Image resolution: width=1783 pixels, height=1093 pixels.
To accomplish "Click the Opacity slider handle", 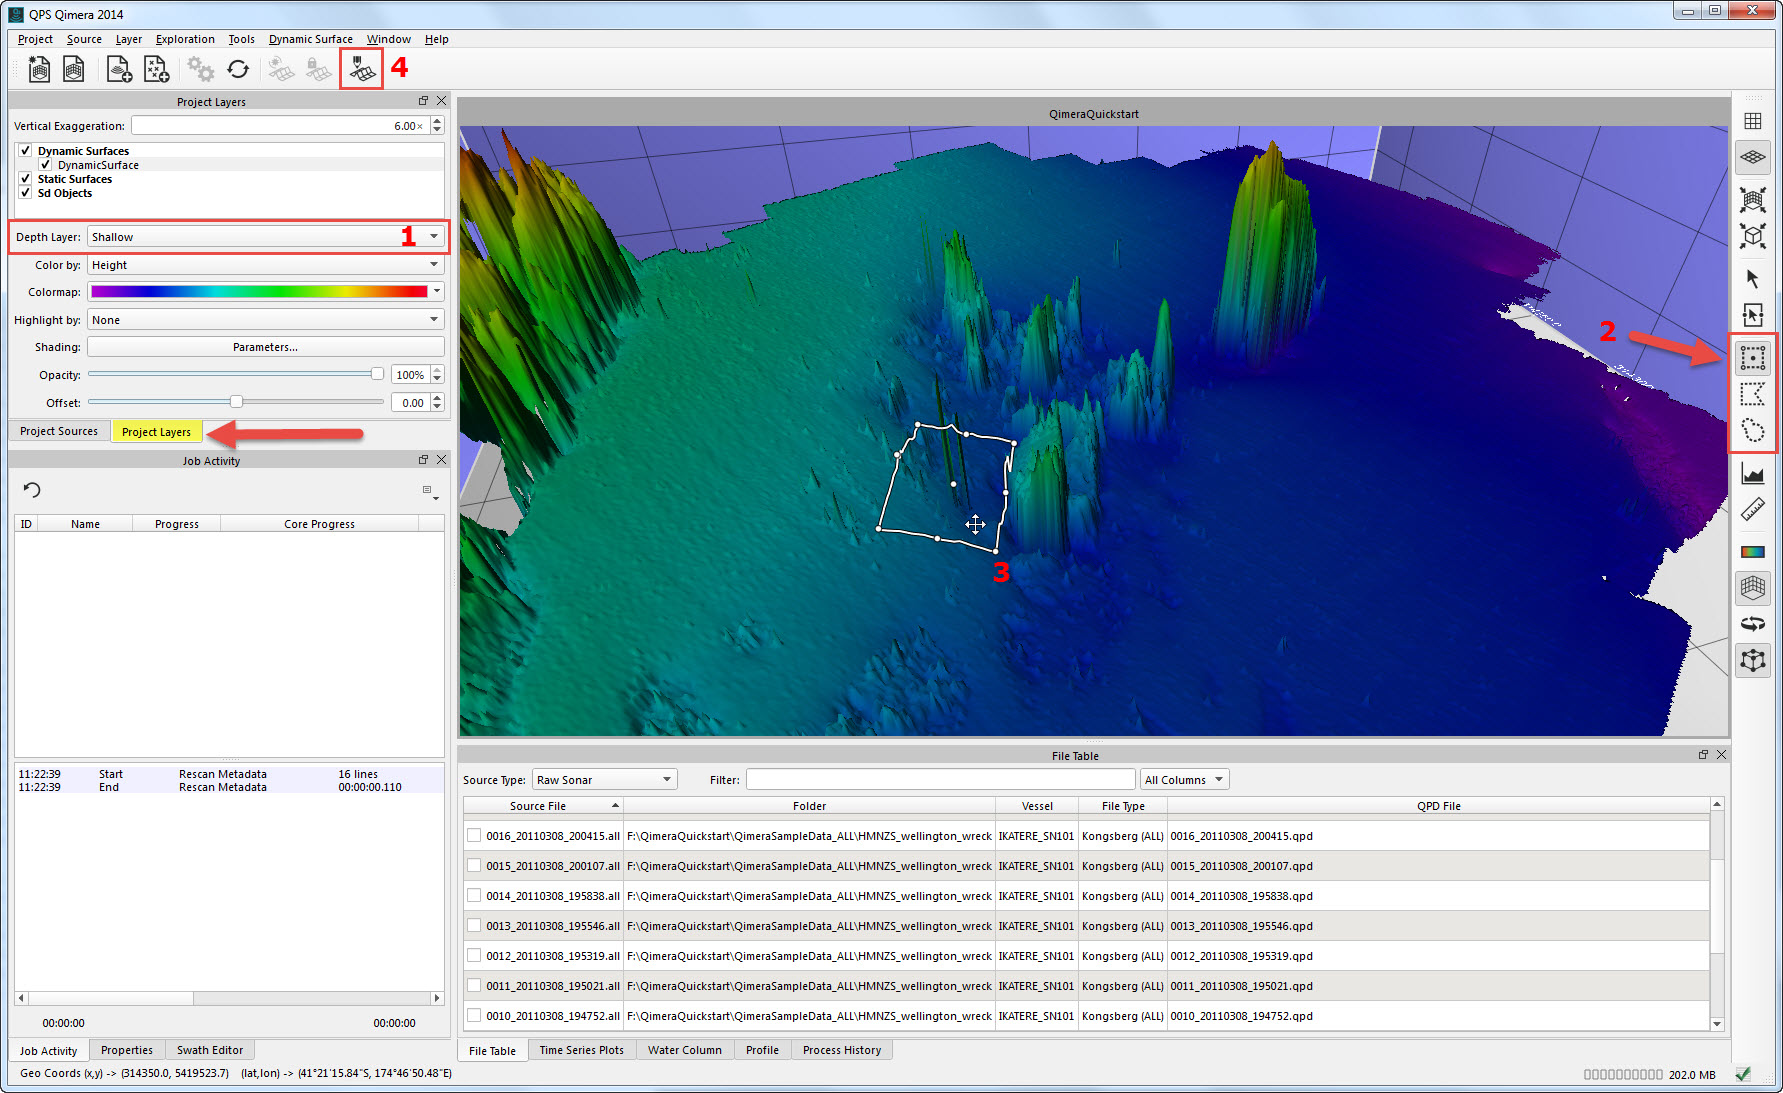I will click(x=377, y=374).
